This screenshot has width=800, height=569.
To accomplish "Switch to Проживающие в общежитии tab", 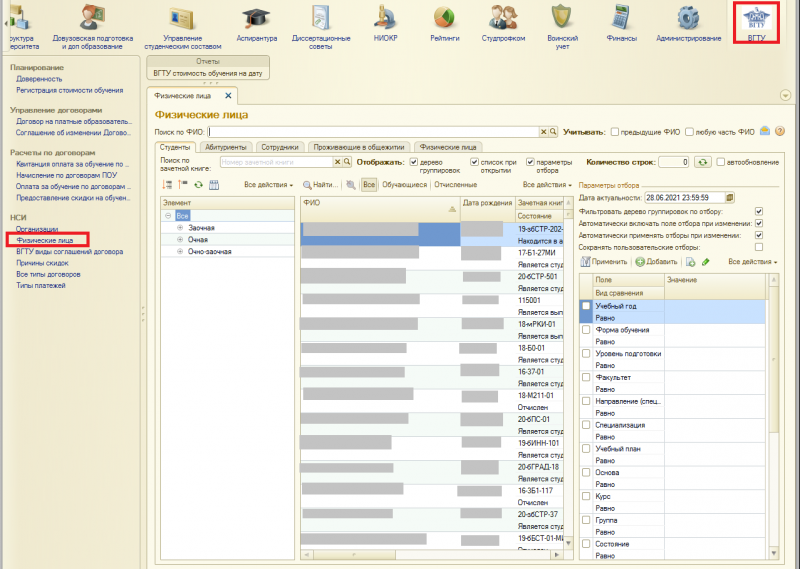I will (359, 147).
